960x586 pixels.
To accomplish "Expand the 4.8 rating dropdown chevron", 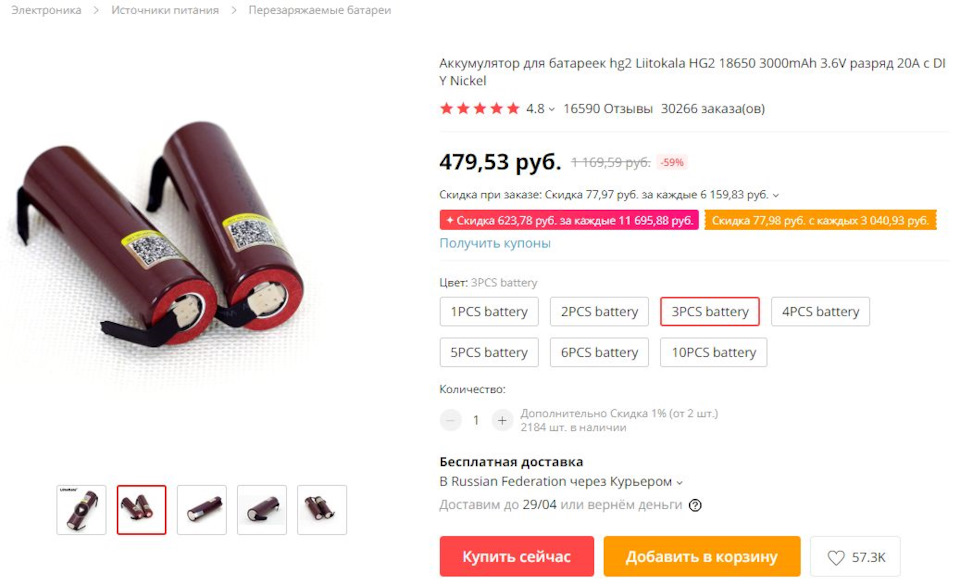I will point(552,110).
